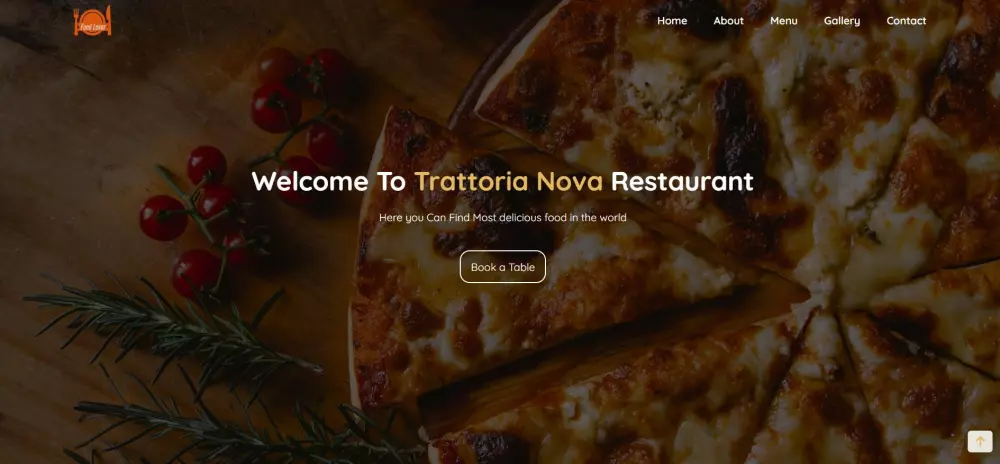Click the Book a Table button
Image resolution: width=1000 pixels, height=464 pixels.
(503, 266)
